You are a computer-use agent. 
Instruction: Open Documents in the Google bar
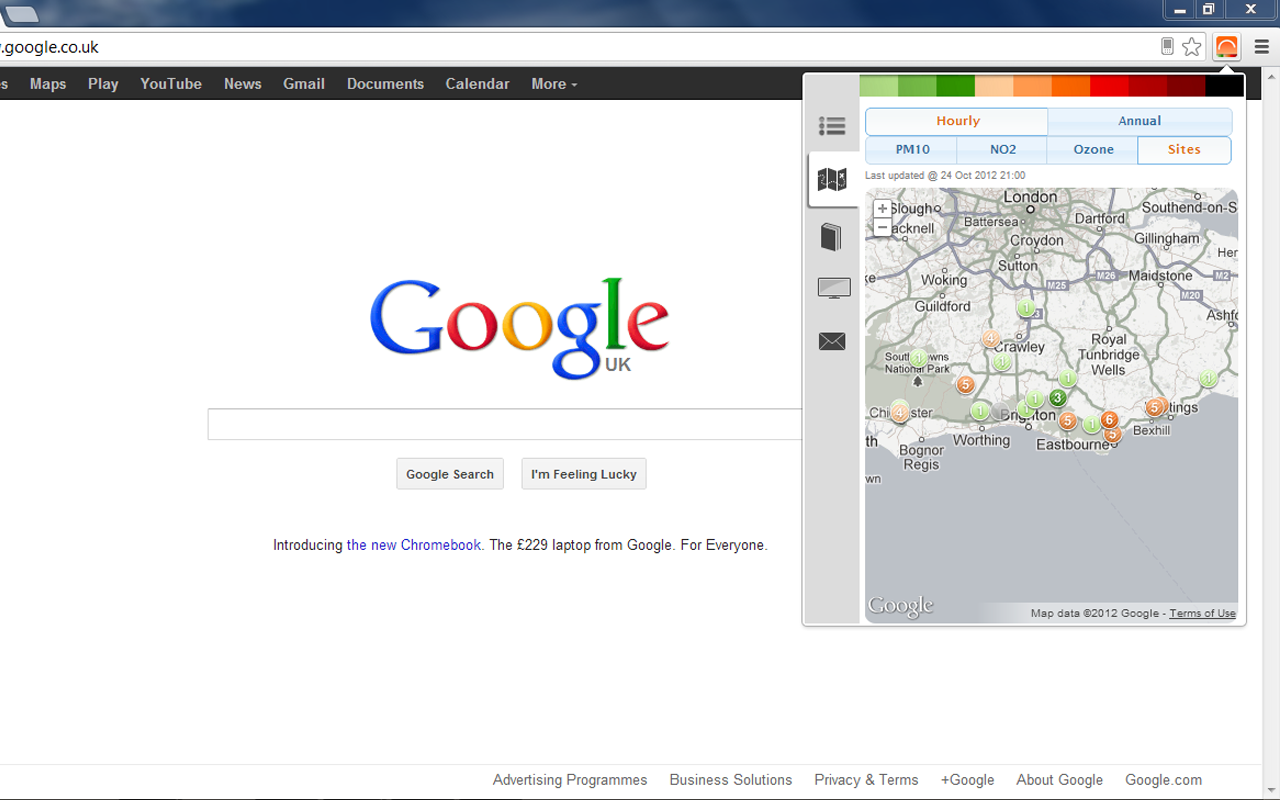385,84
